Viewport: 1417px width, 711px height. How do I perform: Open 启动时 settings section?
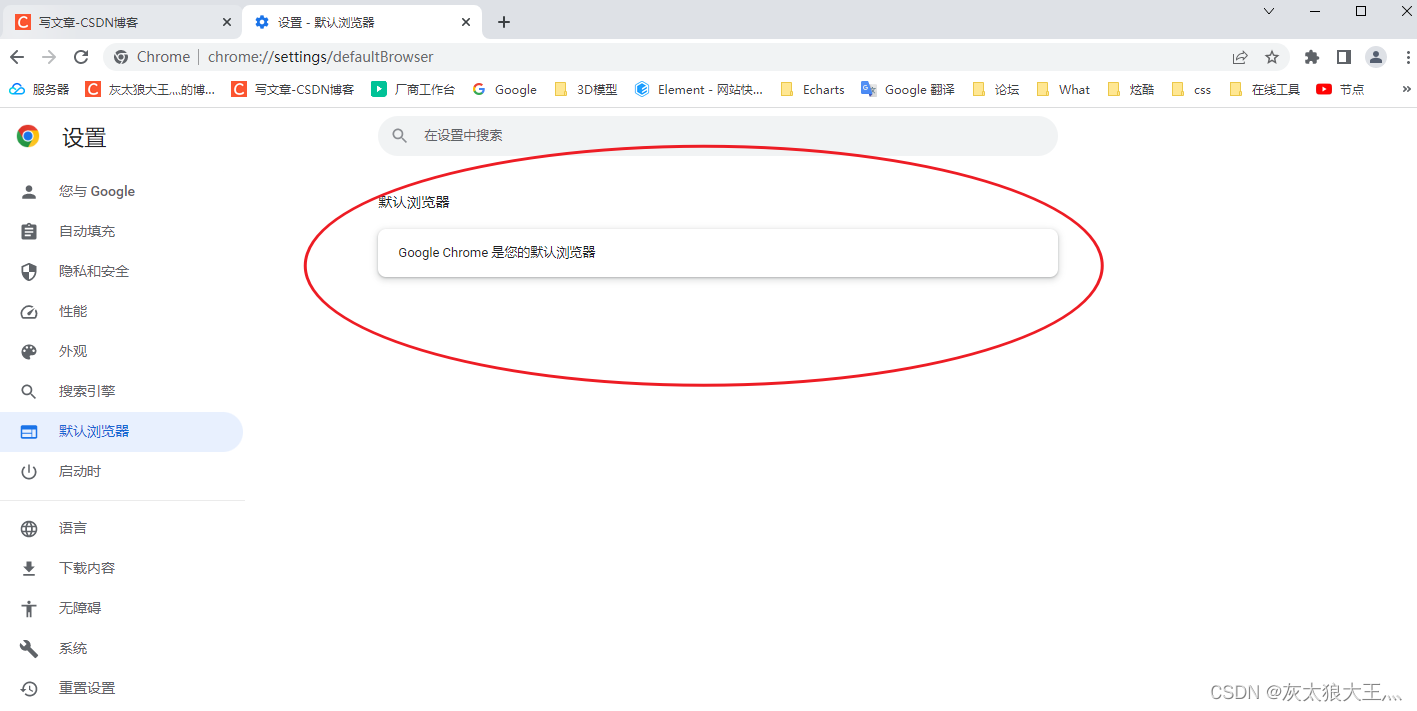point(121,471)
